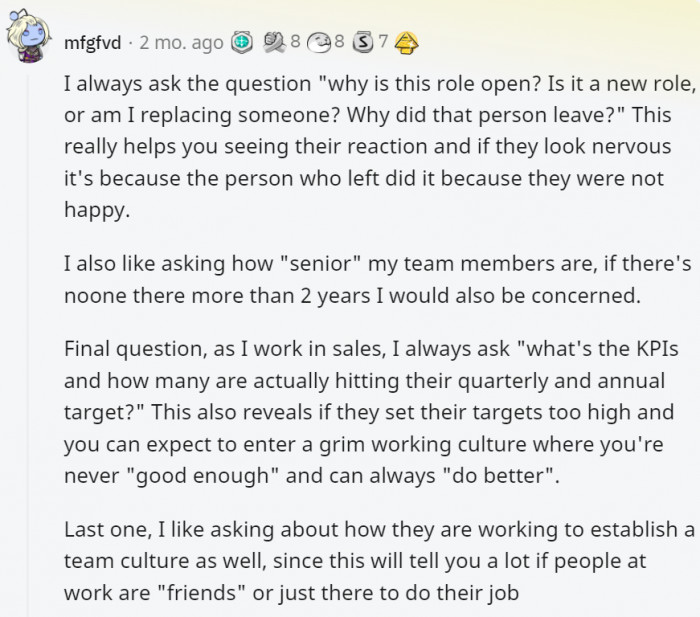Select the Silver 'S' award icon
700x617 pixels.
tap(363, 42)
